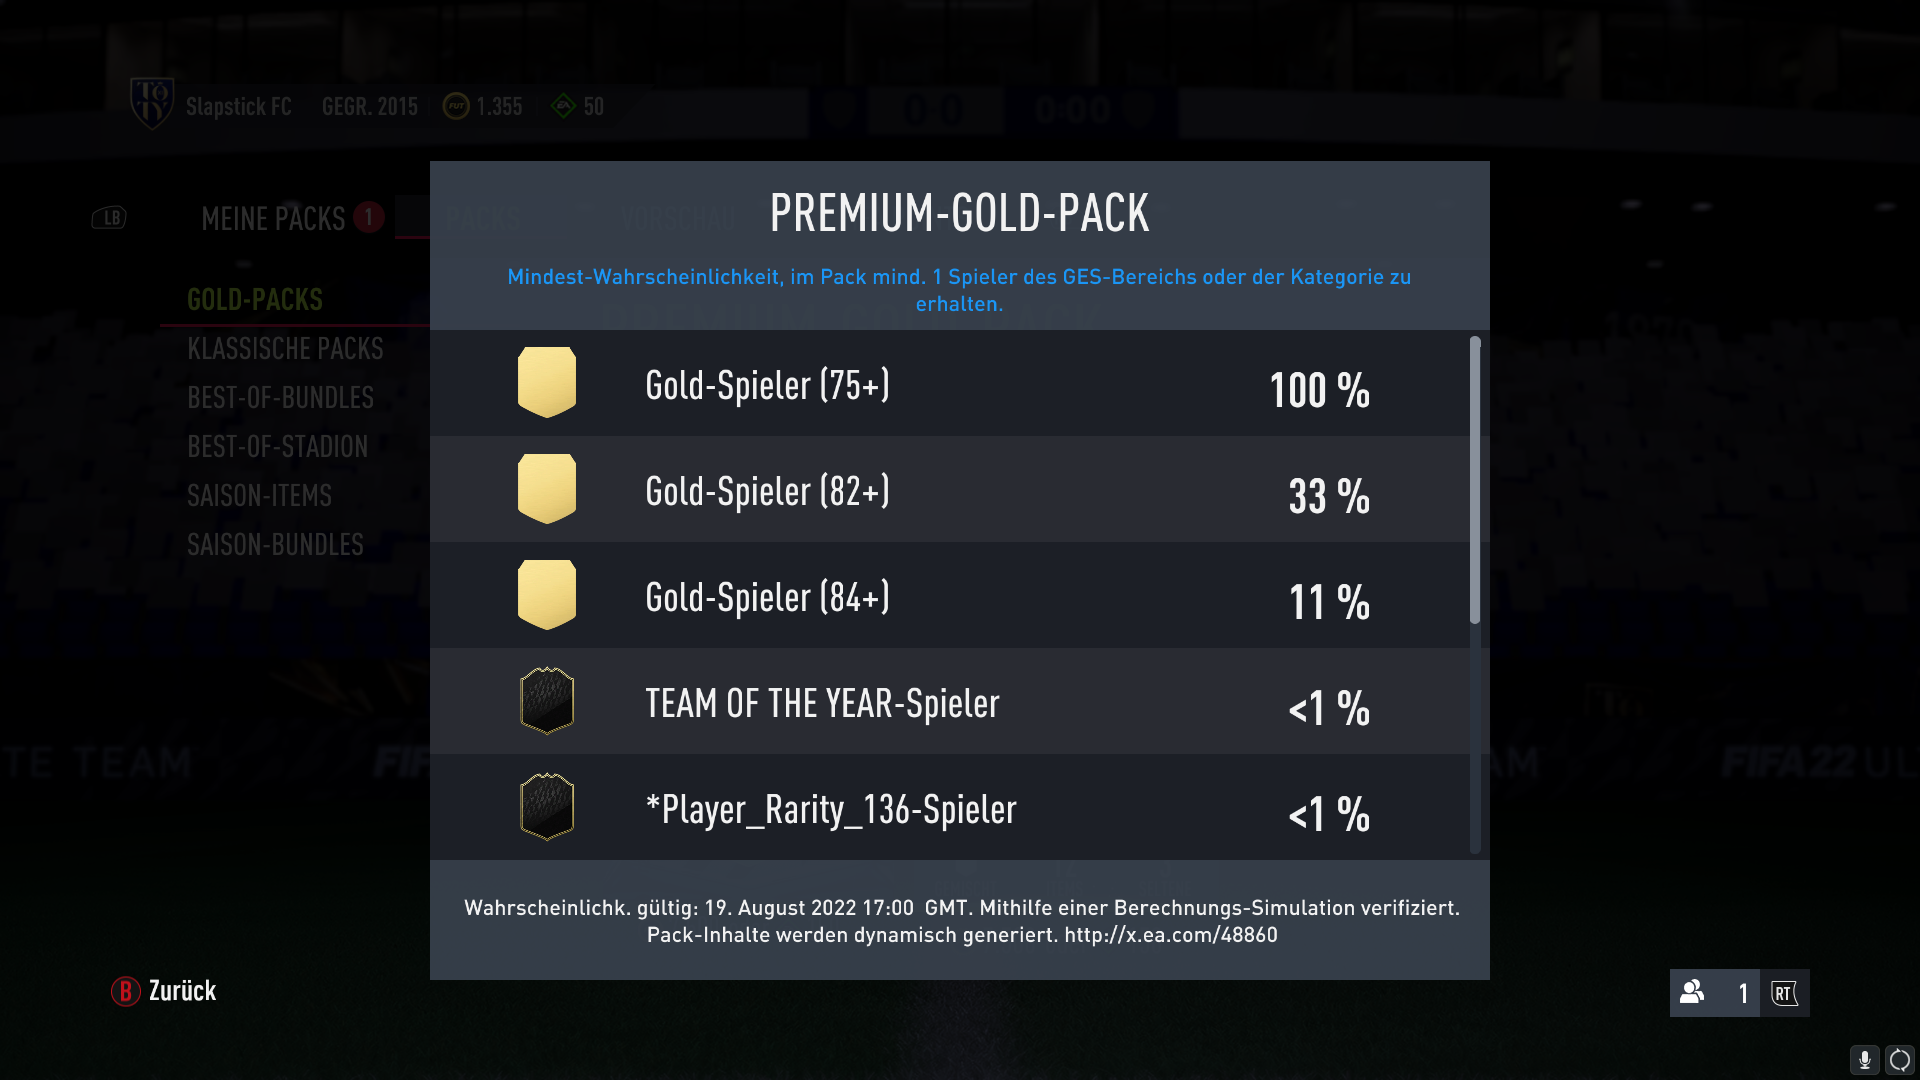
Task: Click the gold card icon for 75+ players
Action: pyautogui.click(x=547, y=382)
